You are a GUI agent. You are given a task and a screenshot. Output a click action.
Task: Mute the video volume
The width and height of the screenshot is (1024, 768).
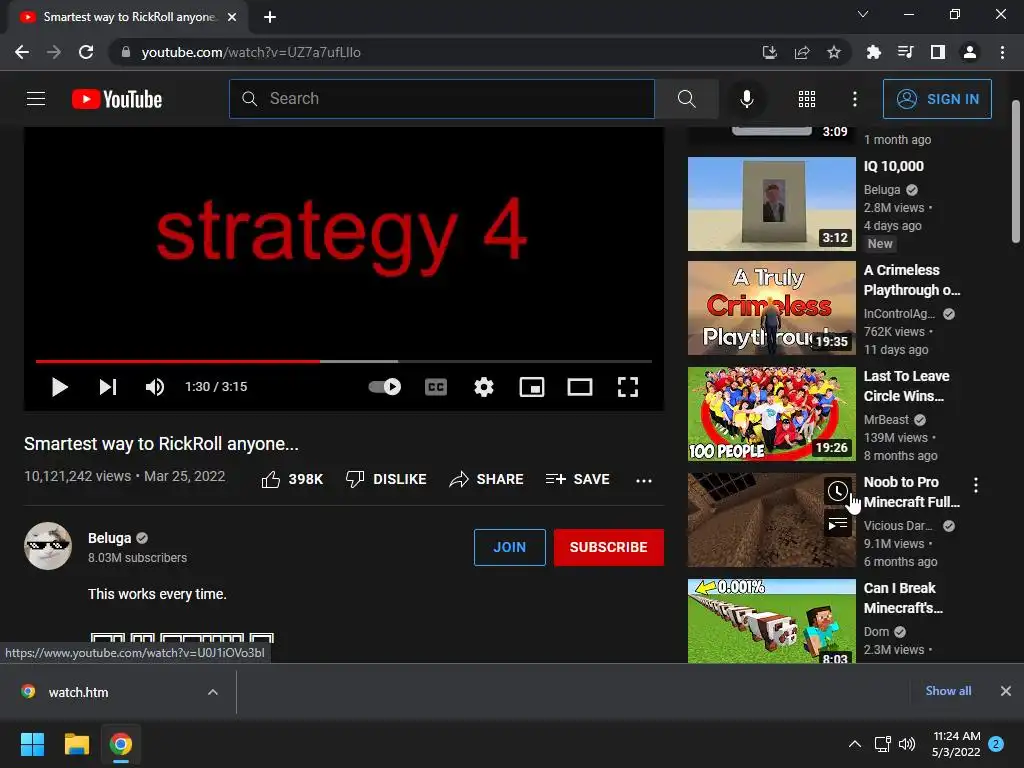click(x=154, y=387)
